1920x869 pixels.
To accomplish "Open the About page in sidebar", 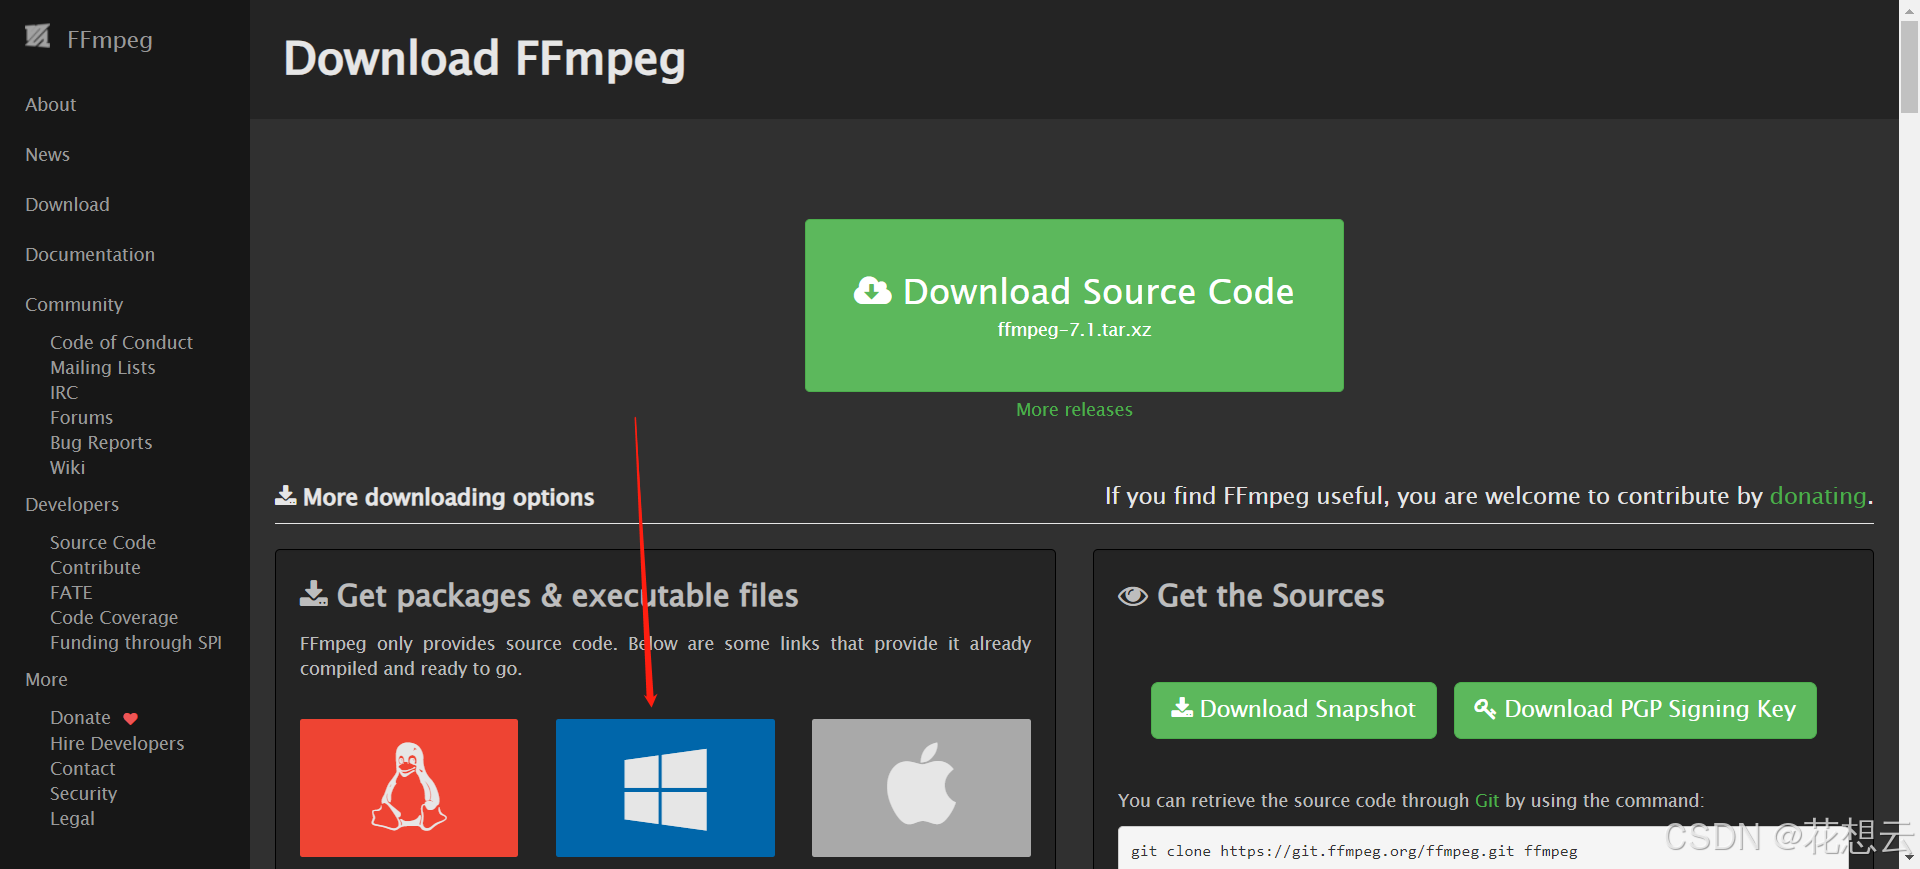I will pyautogui.click(x=51, y=105).
